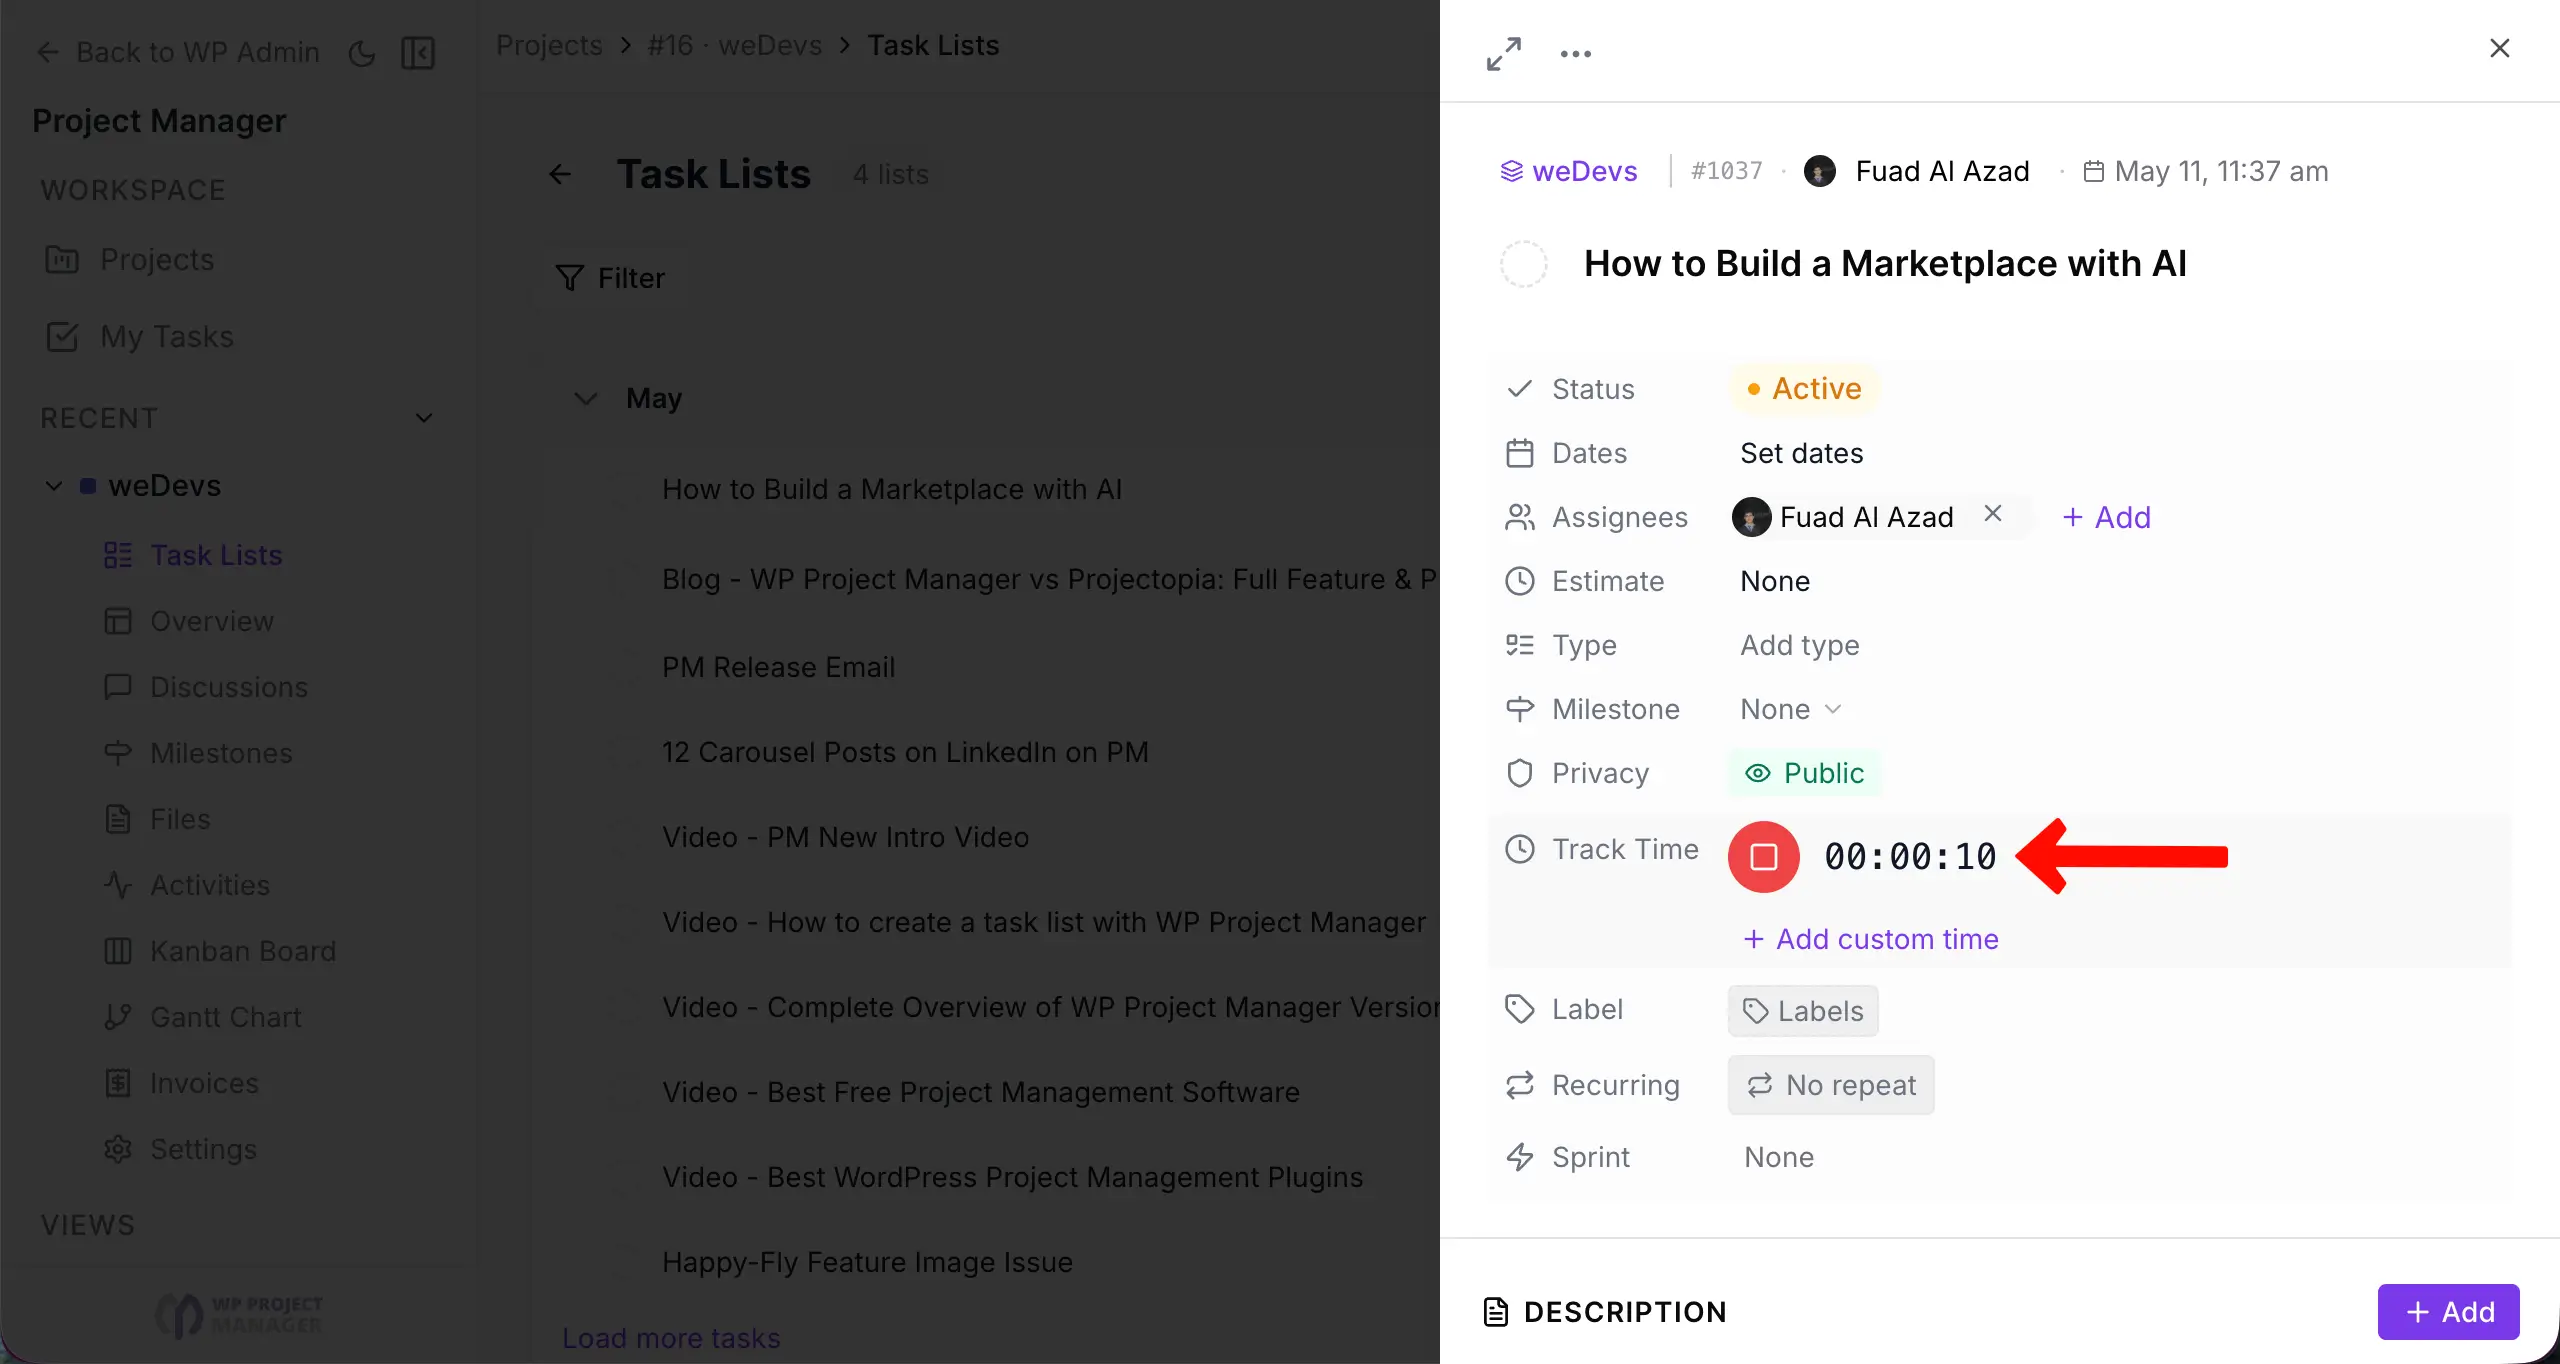
Task: Add a task description
Action: [x=2448, y=1312]
